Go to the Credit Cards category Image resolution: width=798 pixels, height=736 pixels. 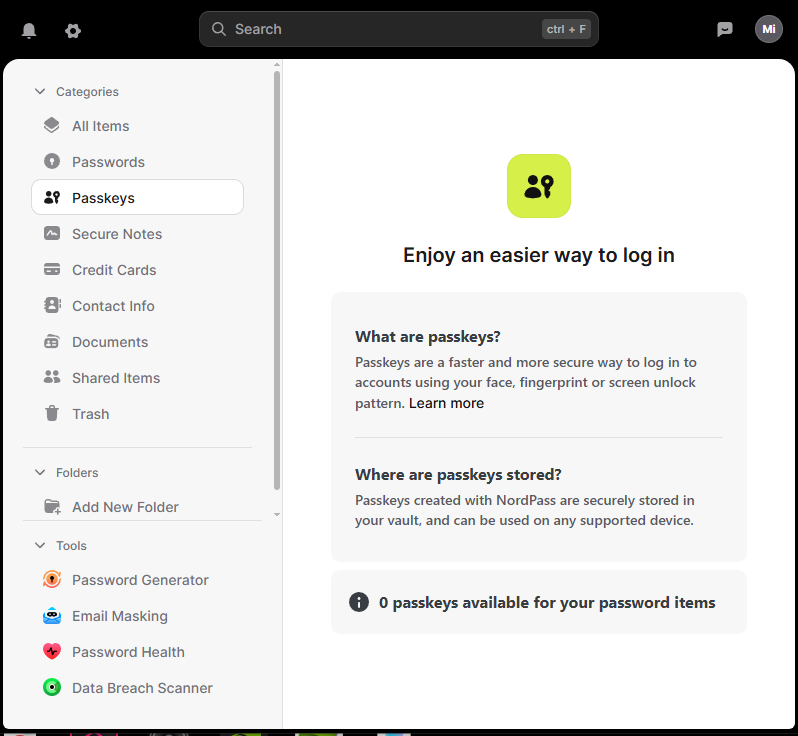[x=114, y=270]
